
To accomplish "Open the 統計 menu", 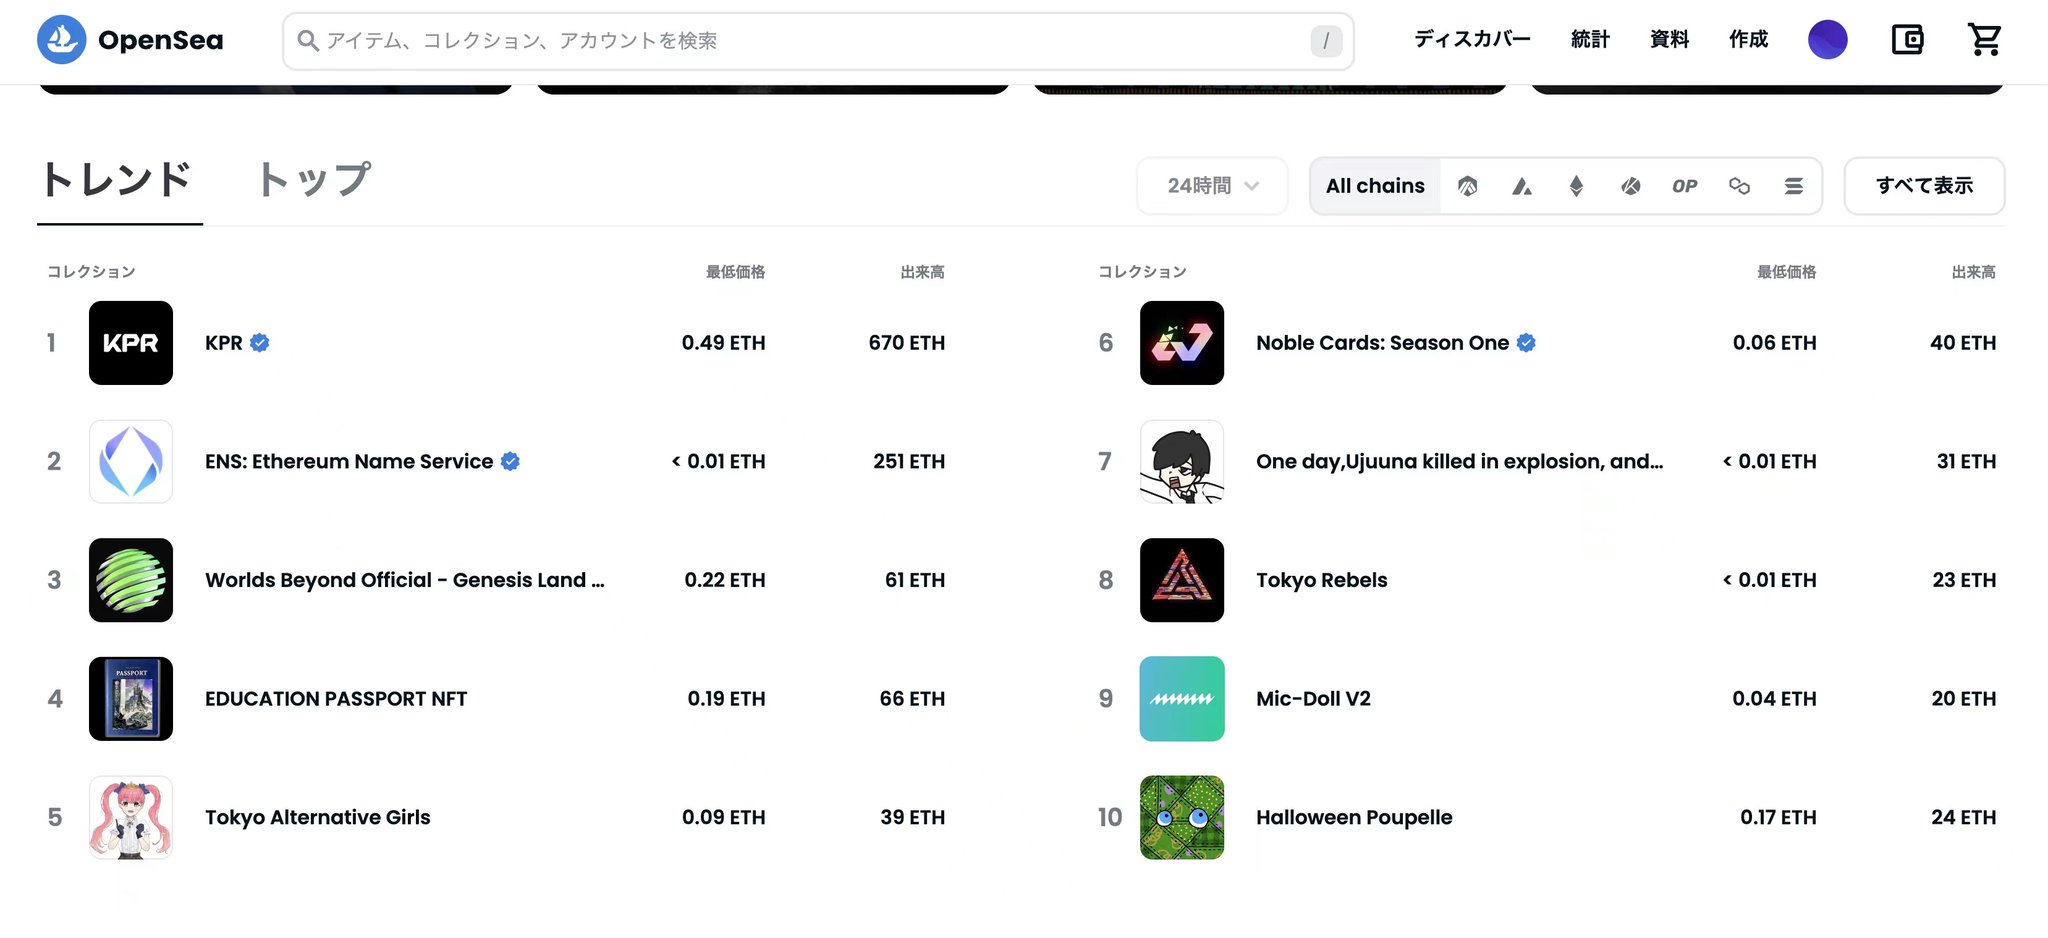I will (x=1590, y=40).
